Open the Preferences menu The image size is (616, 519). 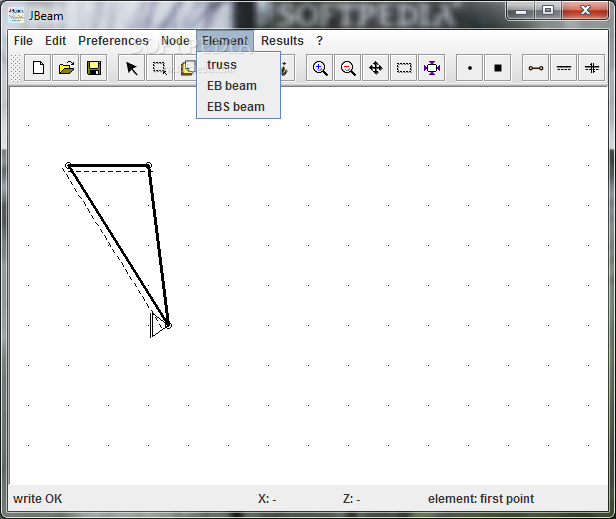pos(113,40)
